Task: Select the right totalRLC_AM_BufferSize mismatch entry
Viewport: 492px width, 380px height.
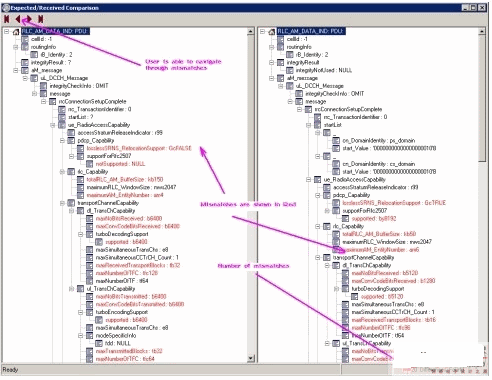Action: [379, 234]
